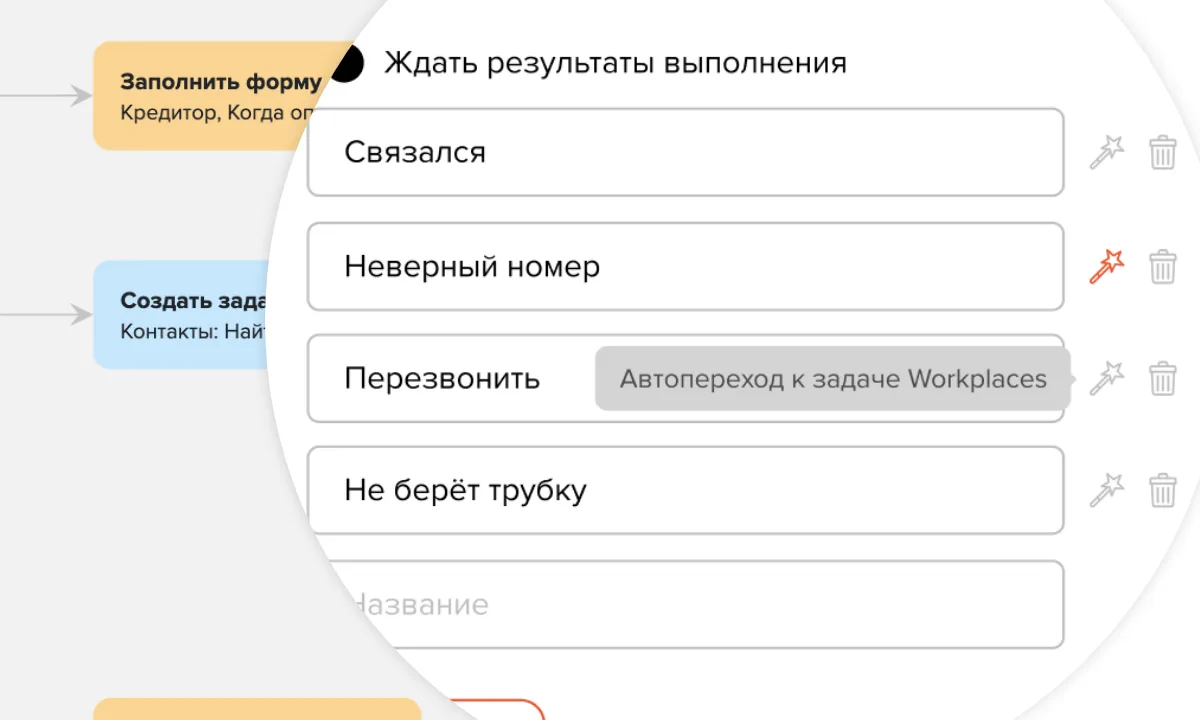Click the magic wand icon for Перезвонить

(x=1107, y=379)
